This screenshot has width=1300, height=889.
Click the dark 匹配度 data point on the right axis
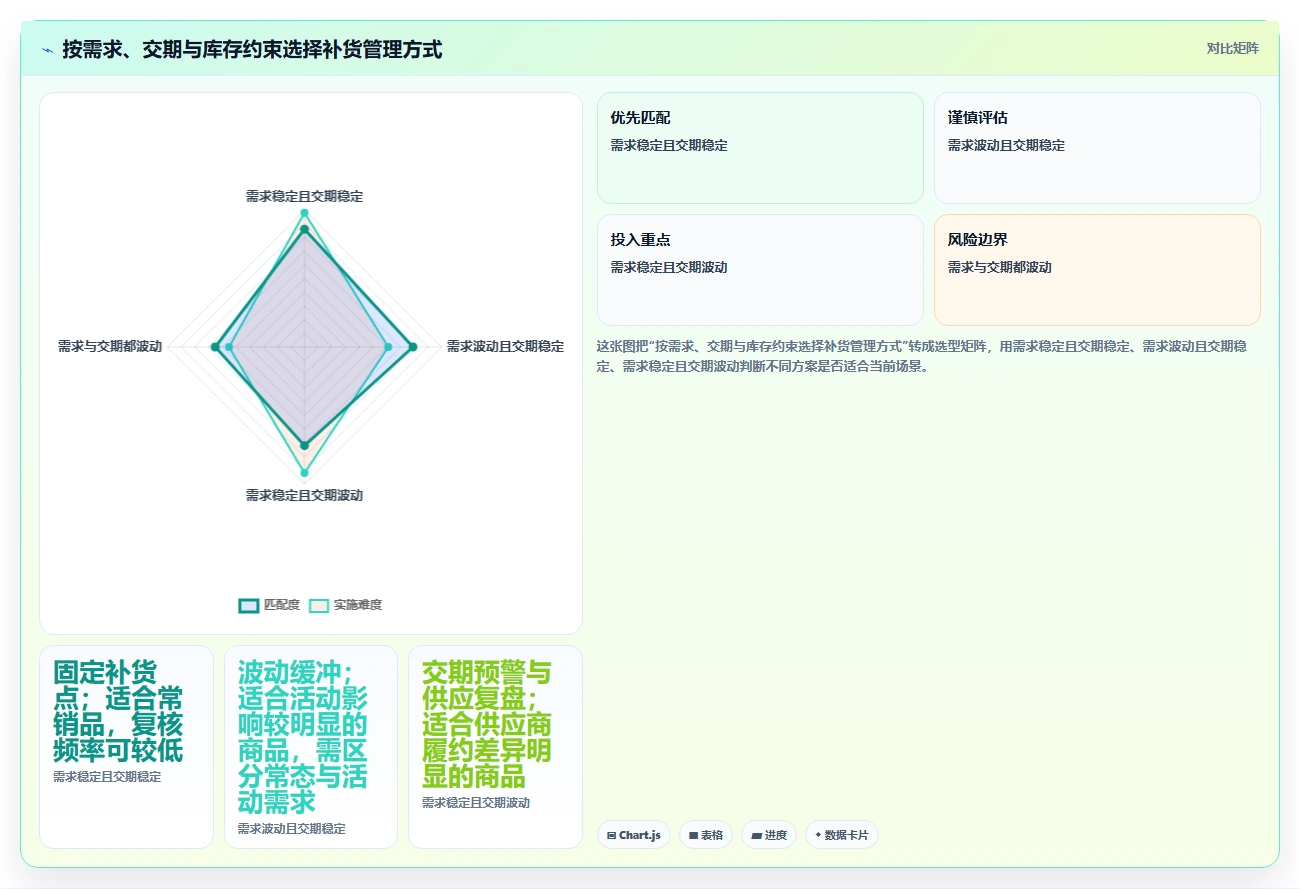tap(413, 347)
